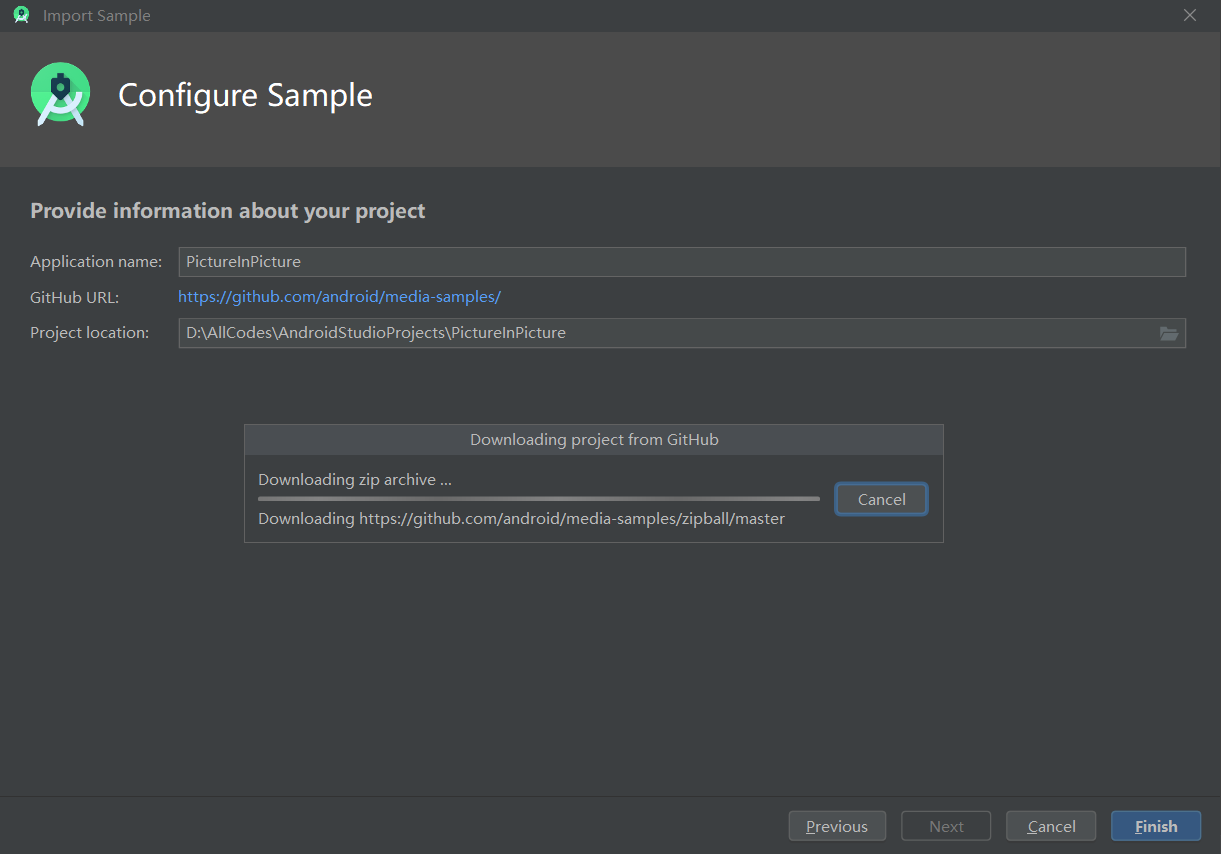Click the 'Application name:' label
Screen dimensions: 1221x854
[x=96, y=262]
